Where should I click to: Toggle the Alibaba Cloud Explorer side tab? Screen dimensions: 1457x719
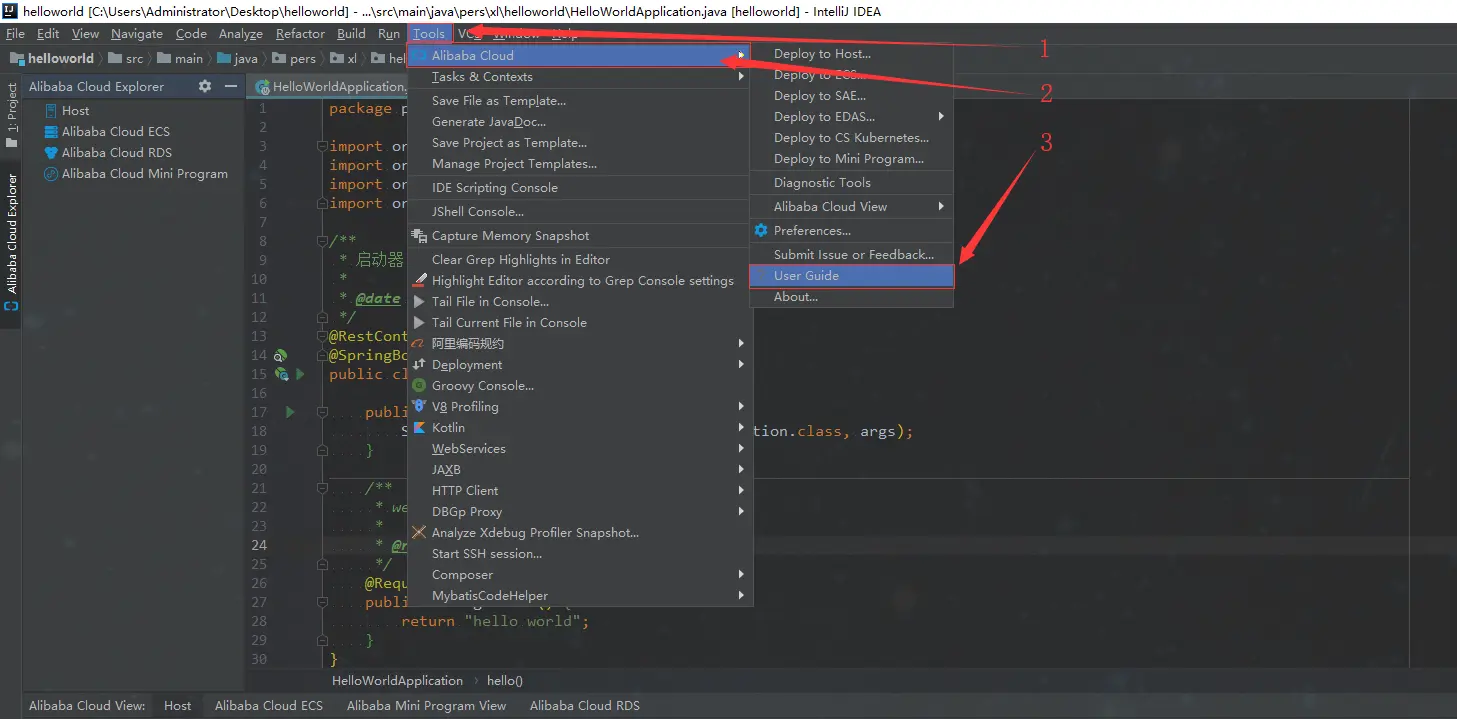pyautogui.click(x=12, y=241)
